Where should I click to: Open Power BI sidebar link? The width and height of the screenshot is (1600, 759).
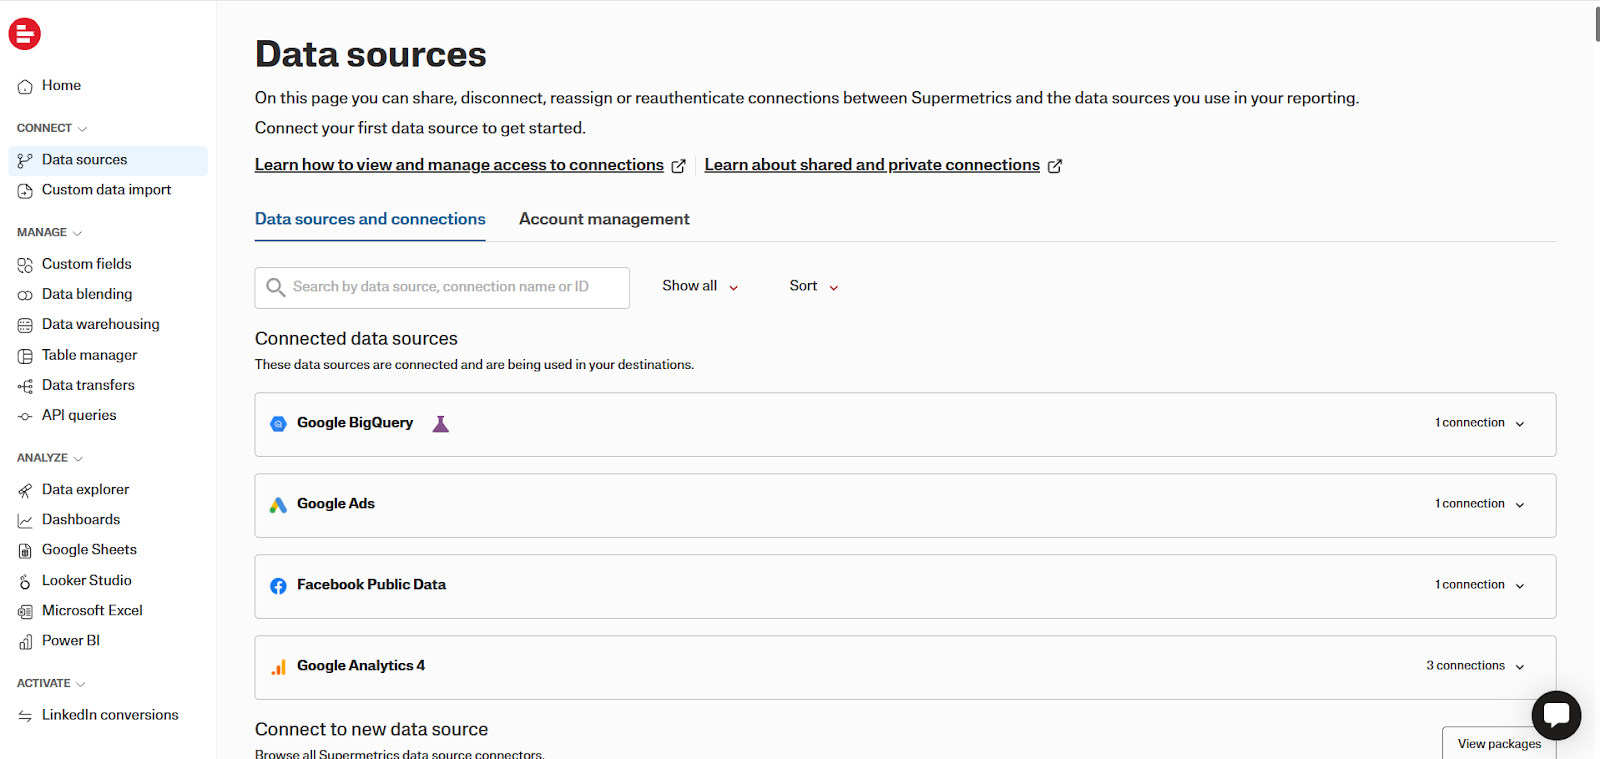coord(71,641)
